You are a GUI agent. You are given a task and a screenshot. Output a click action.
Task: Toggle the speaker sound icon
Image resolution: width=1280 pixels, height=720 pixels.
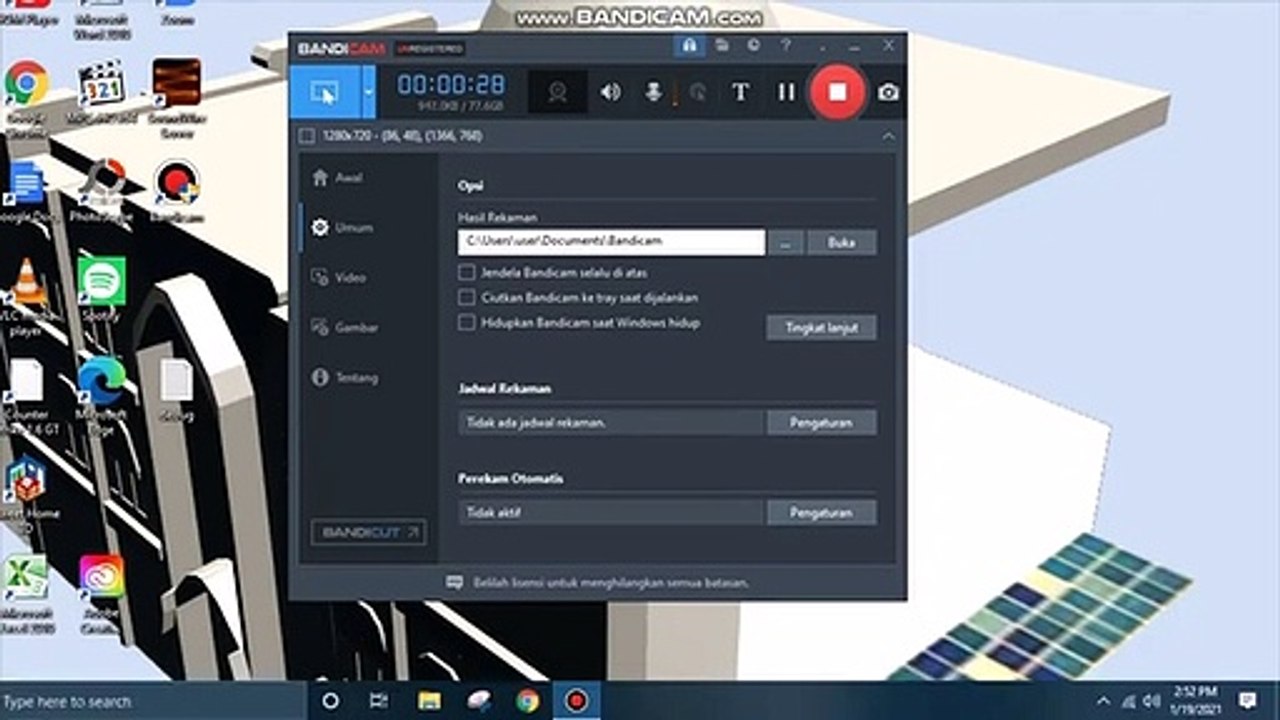point(610,92)
